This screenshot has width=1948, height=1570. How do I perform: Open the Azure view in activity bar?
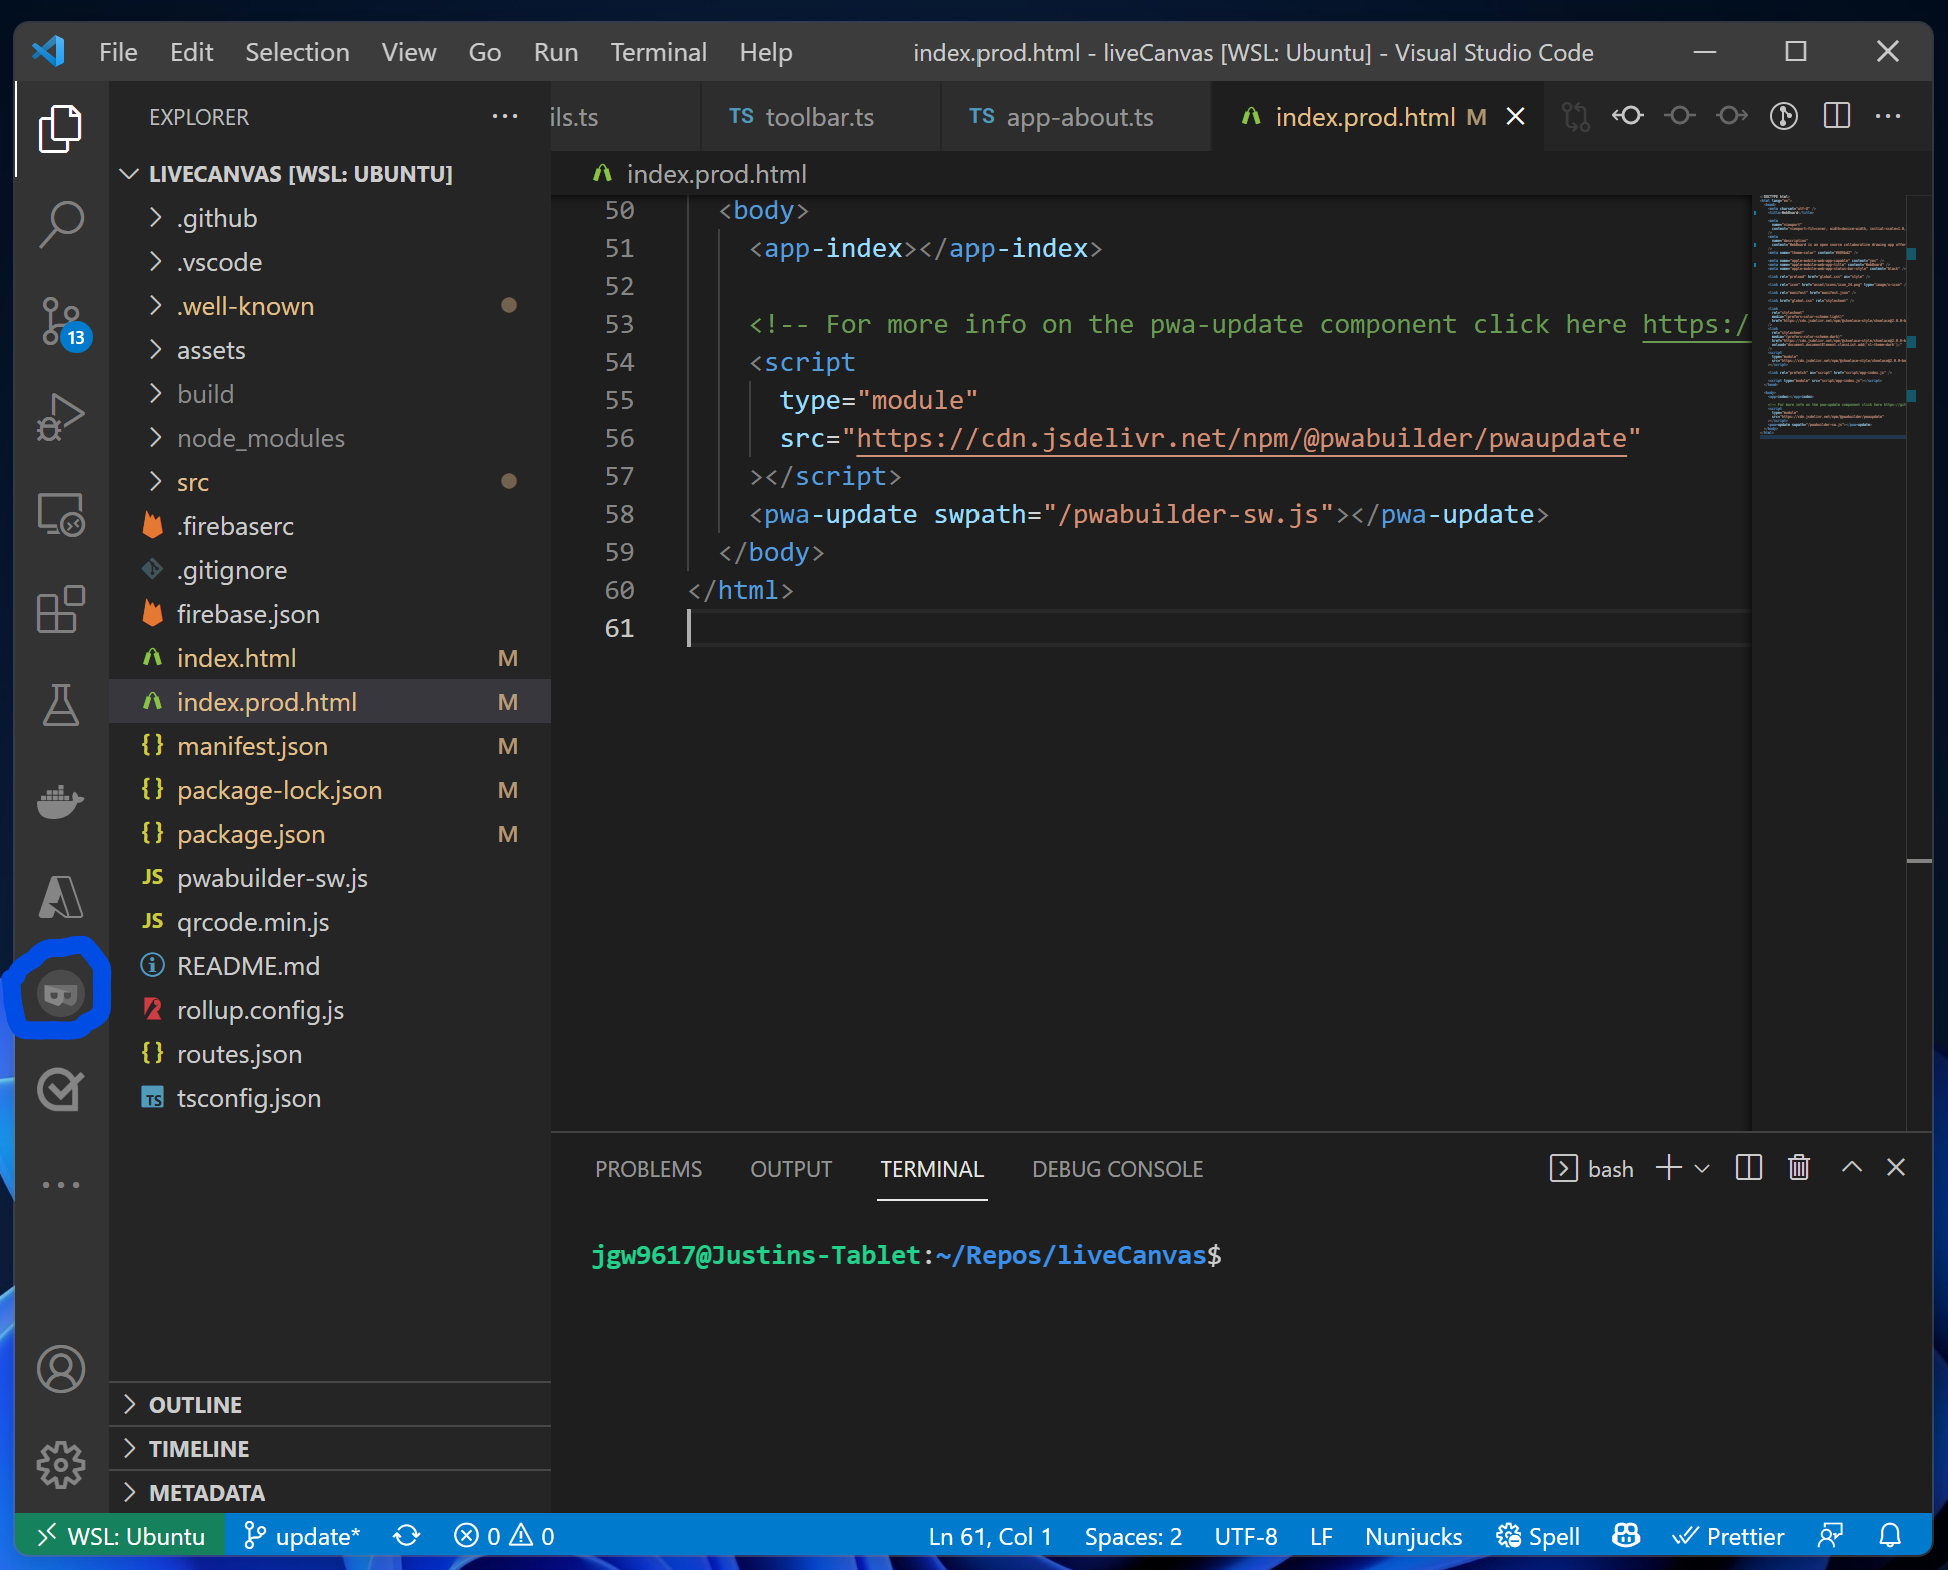pos(61,896)
